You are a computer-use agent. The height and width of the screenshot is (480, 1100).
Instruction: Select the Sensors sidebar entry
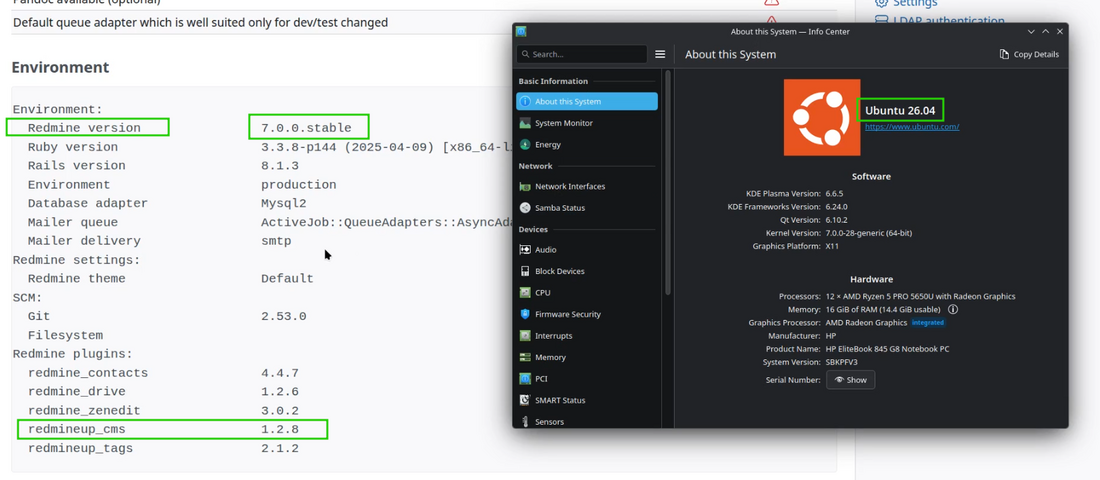(x=587, y=421)
